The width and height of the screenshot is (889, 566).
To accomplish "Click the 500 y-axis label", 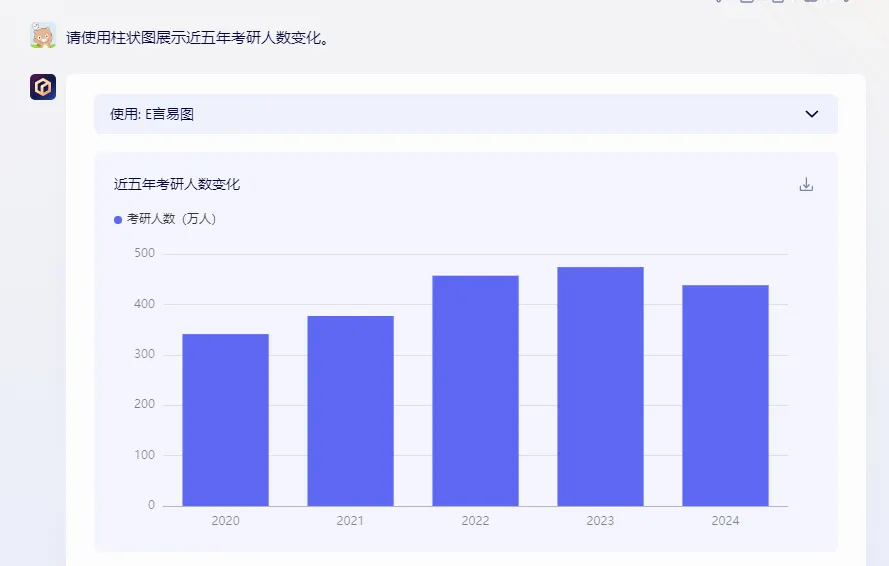I will [145, 253].
